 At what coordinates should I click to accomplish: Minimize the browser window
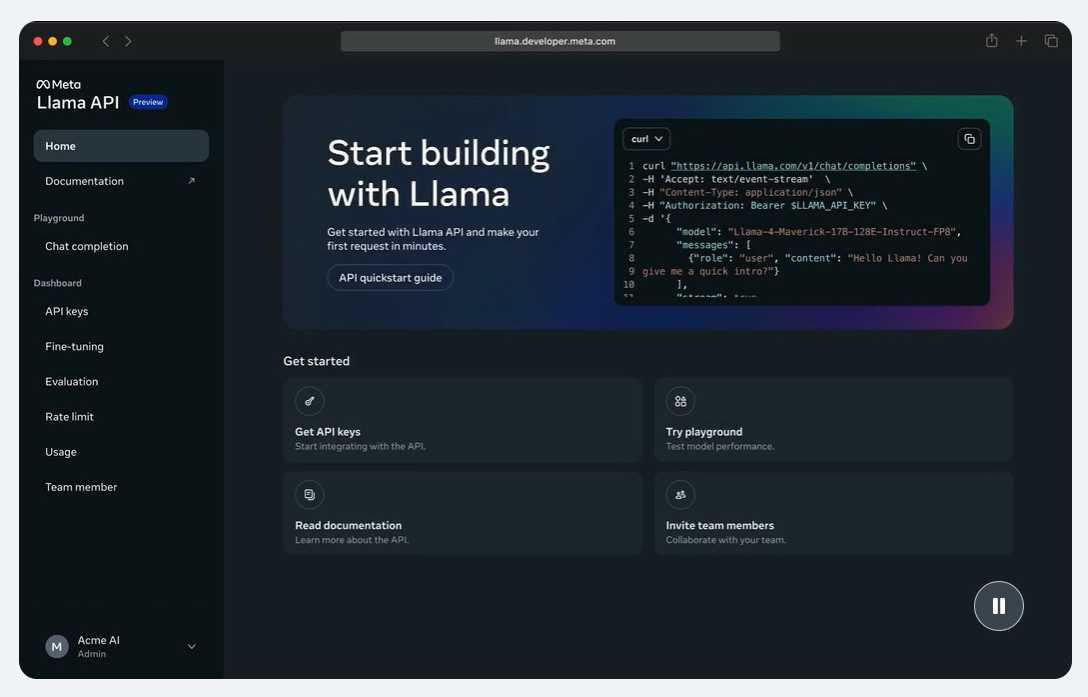click(52, 41)
